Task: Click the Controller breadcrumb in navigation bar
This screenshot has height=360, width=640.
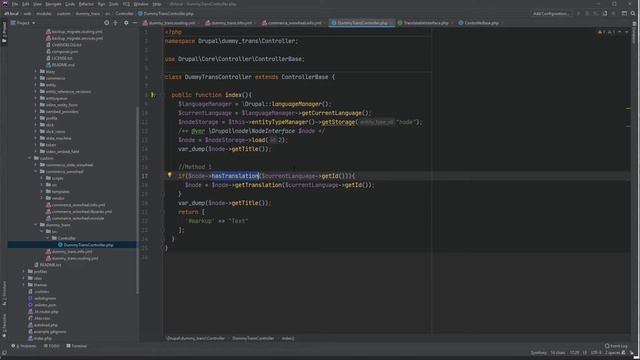Action: coord(124,13)
